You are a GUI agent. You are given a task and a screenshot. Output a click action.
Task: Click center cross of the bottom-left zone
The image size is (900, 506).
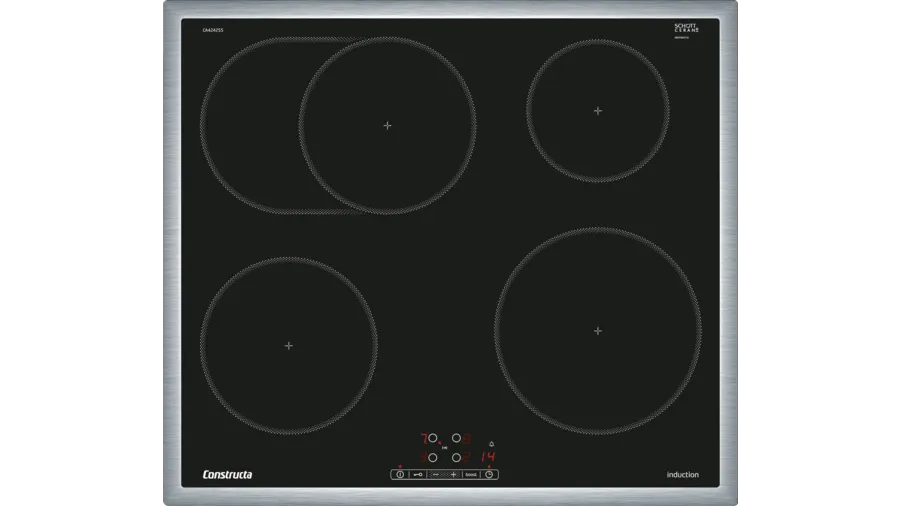pyautogui.click(x=289, y=345)
